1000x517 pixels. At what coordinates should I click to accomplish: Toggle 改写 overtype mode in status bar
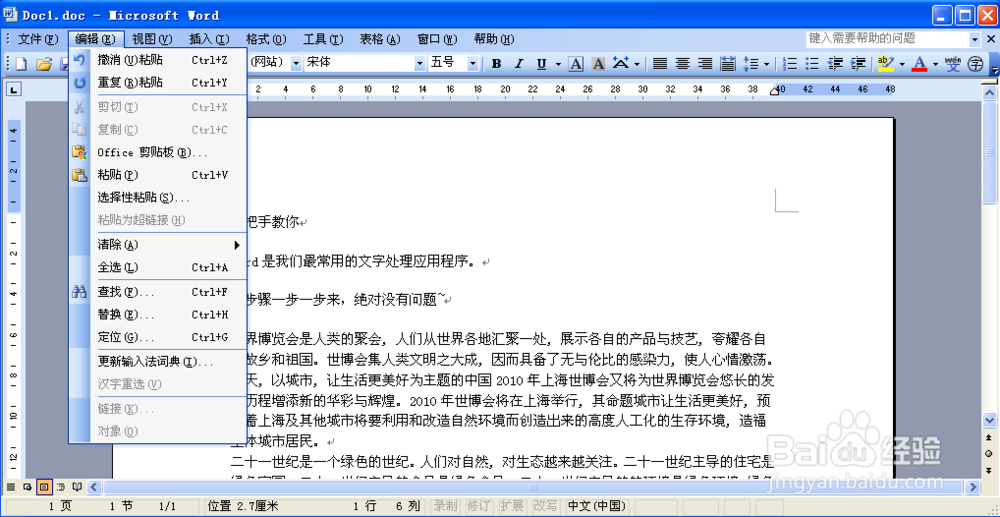(x=544, y=506)
